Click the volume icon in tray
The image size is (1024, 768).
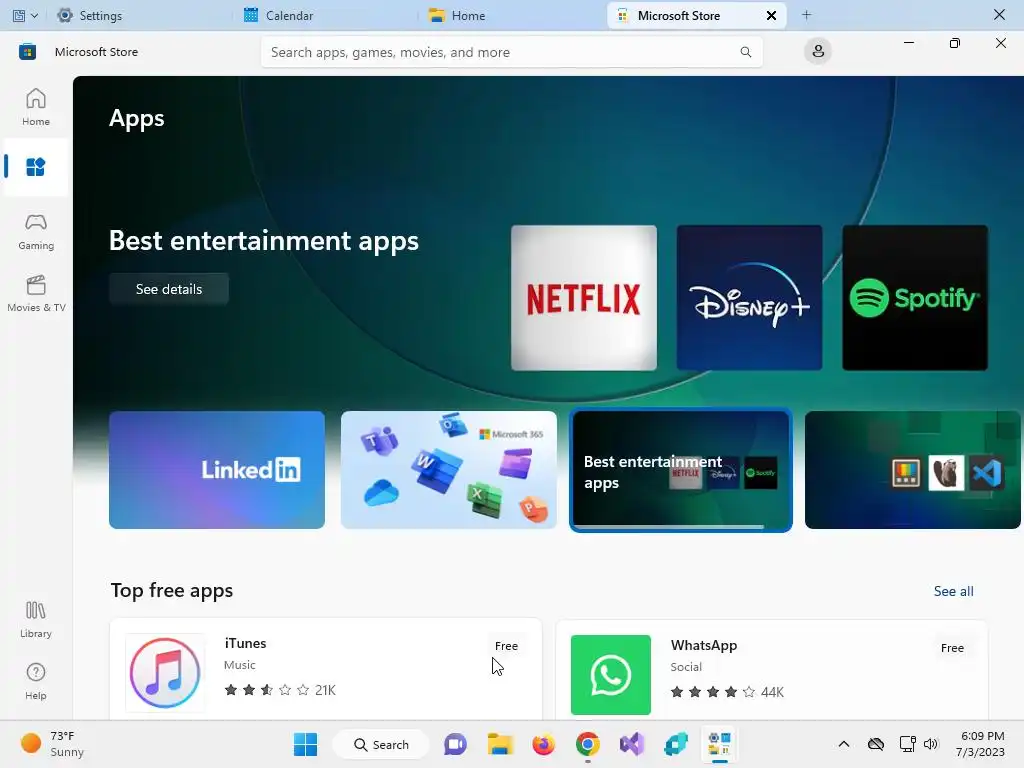click(x=931, y=744)
